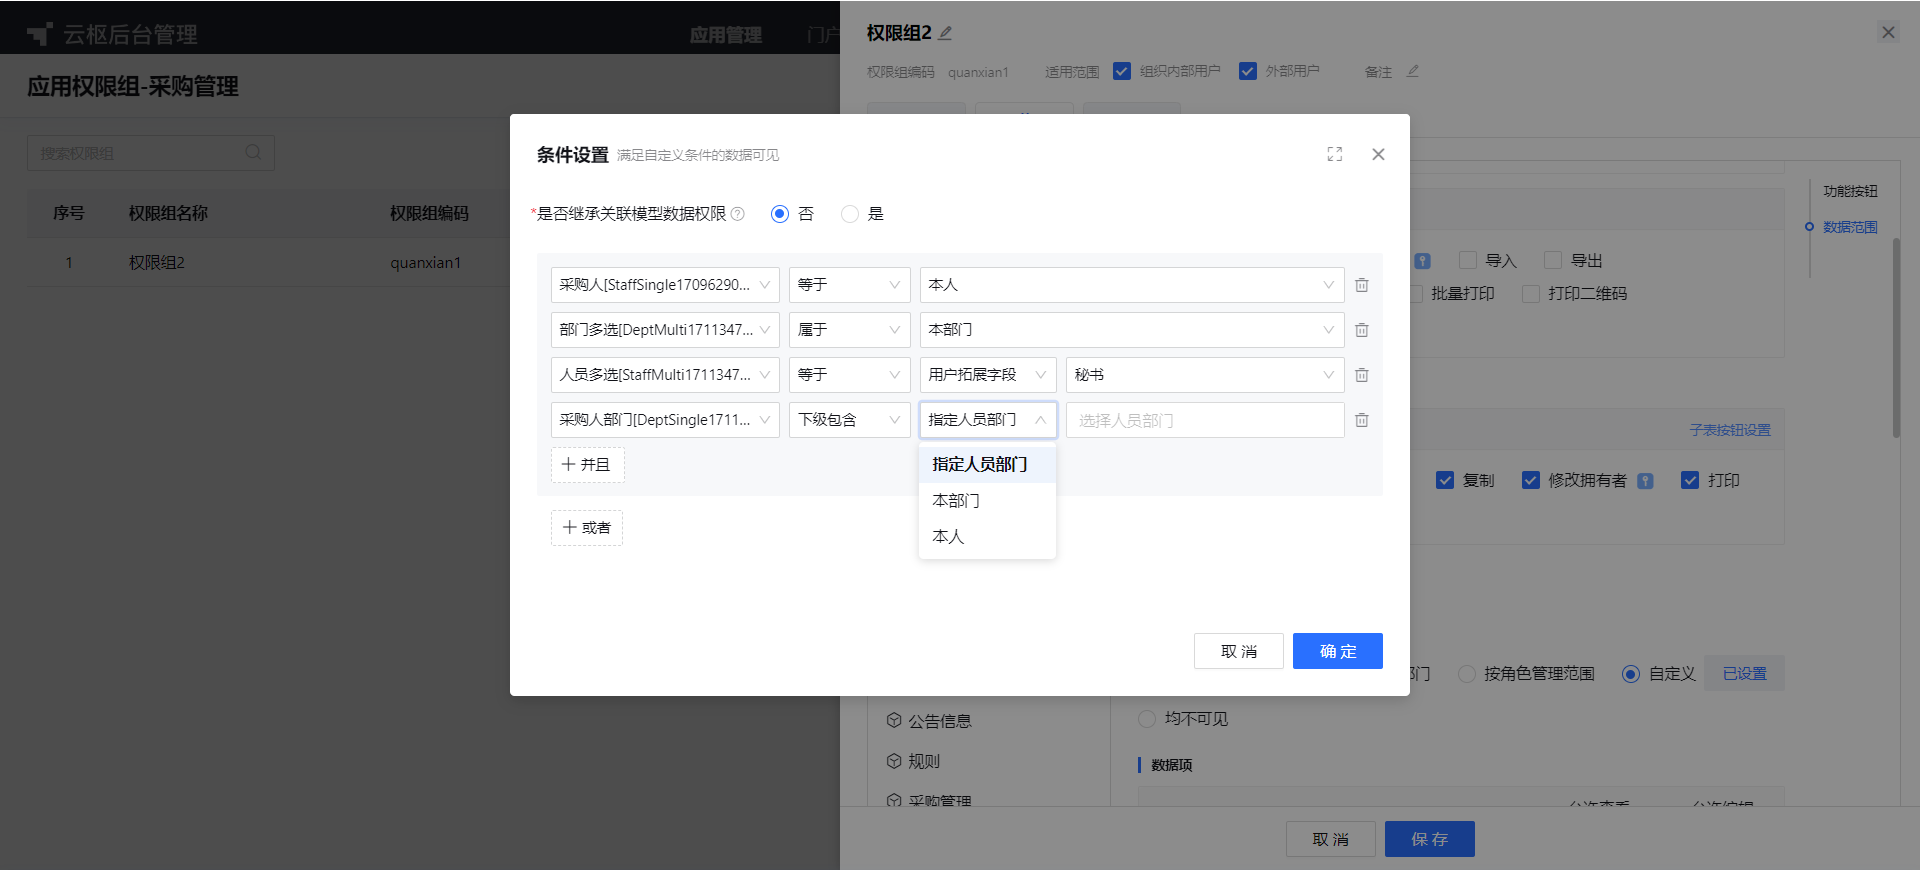Collapse the 指定人员部门 dropdown

(988, 420)
